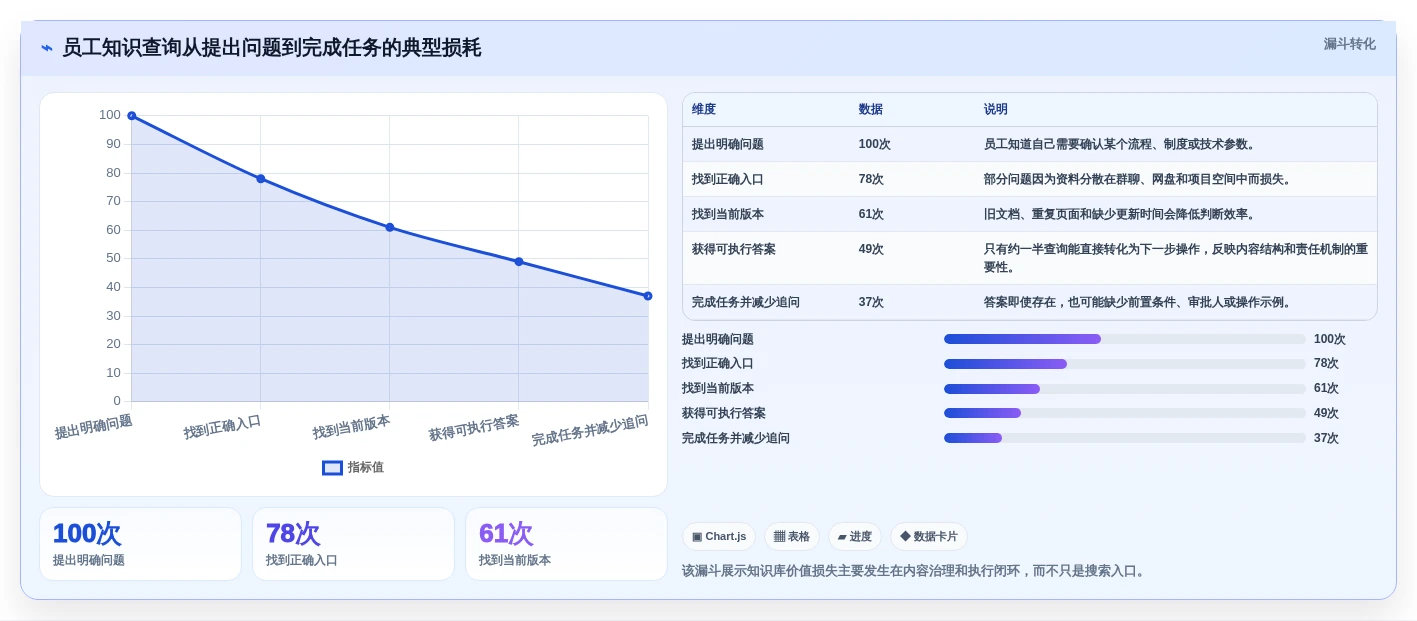Click the 61次 value in the table
Screen dimensions: 1417x621
pos(871,214)
